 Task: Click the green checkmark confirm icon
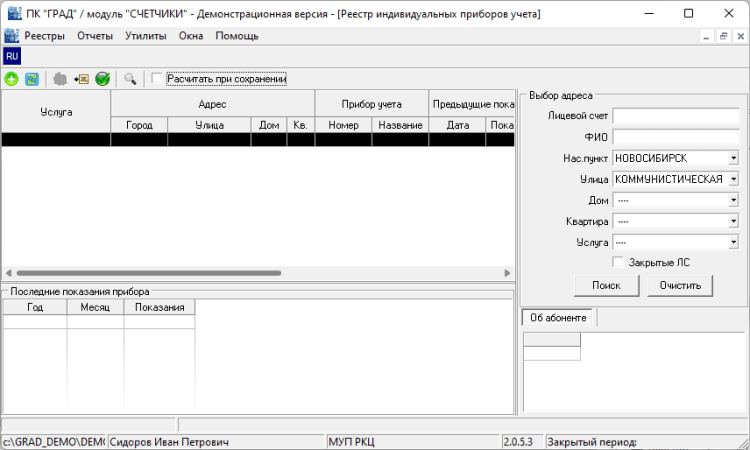pos(102,79)
